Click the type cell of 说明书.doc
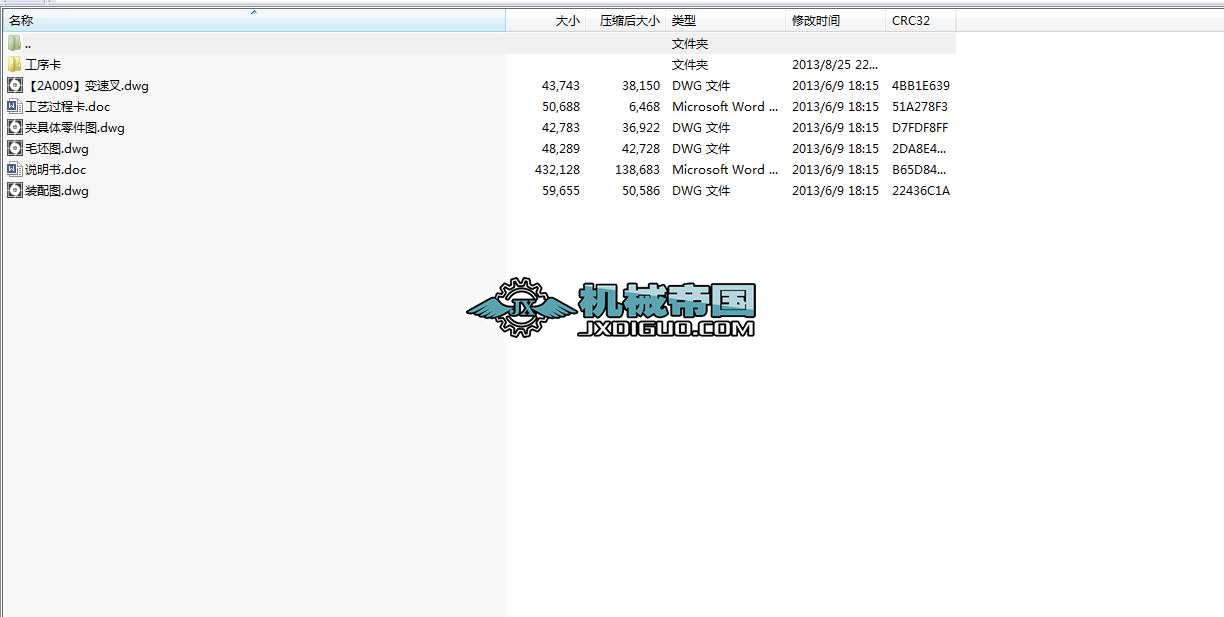1224x617 pixels. point(725,170)
